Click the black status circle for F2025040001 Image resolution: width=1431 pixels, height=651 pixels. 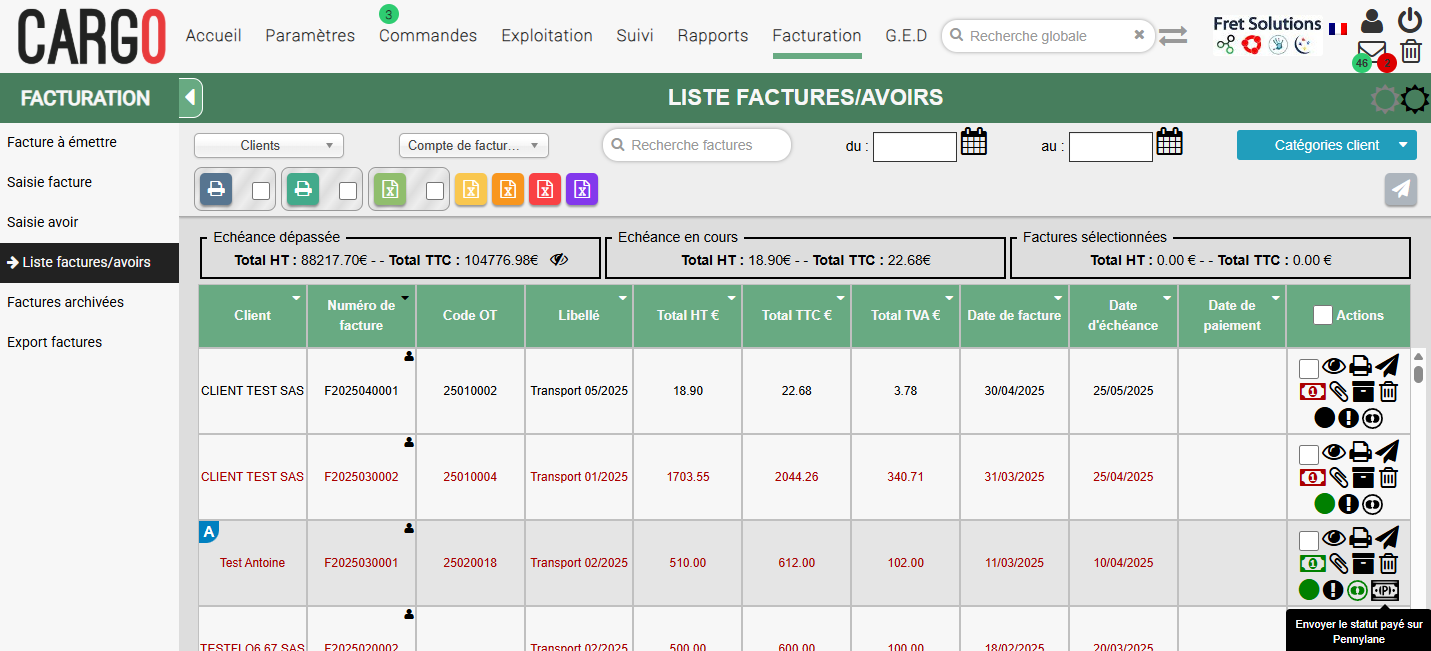tap(1324, 418)
